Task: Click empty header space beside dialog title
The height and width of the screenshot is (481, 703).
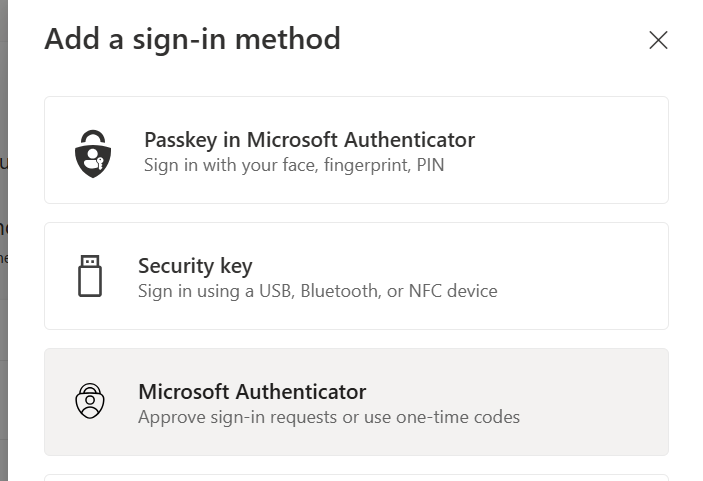Action: (x=490, y=40)
